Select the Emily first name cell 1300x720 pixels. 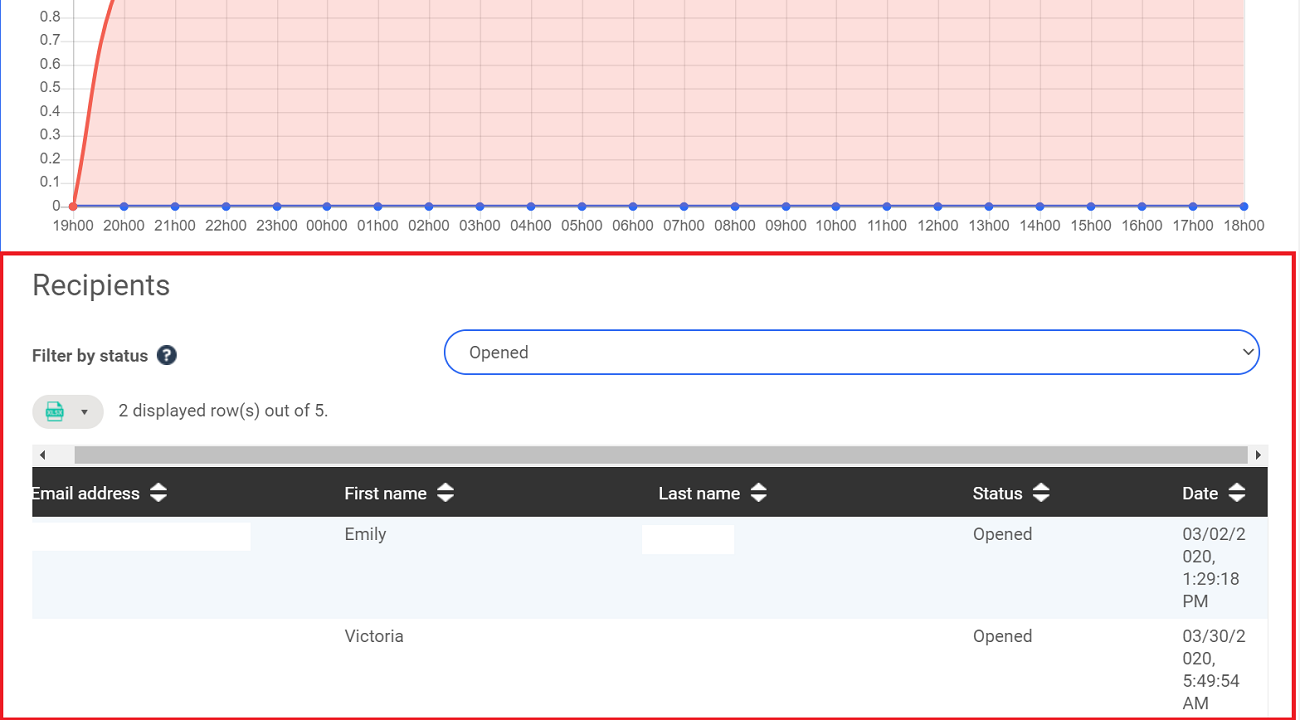tap(365, 534)
